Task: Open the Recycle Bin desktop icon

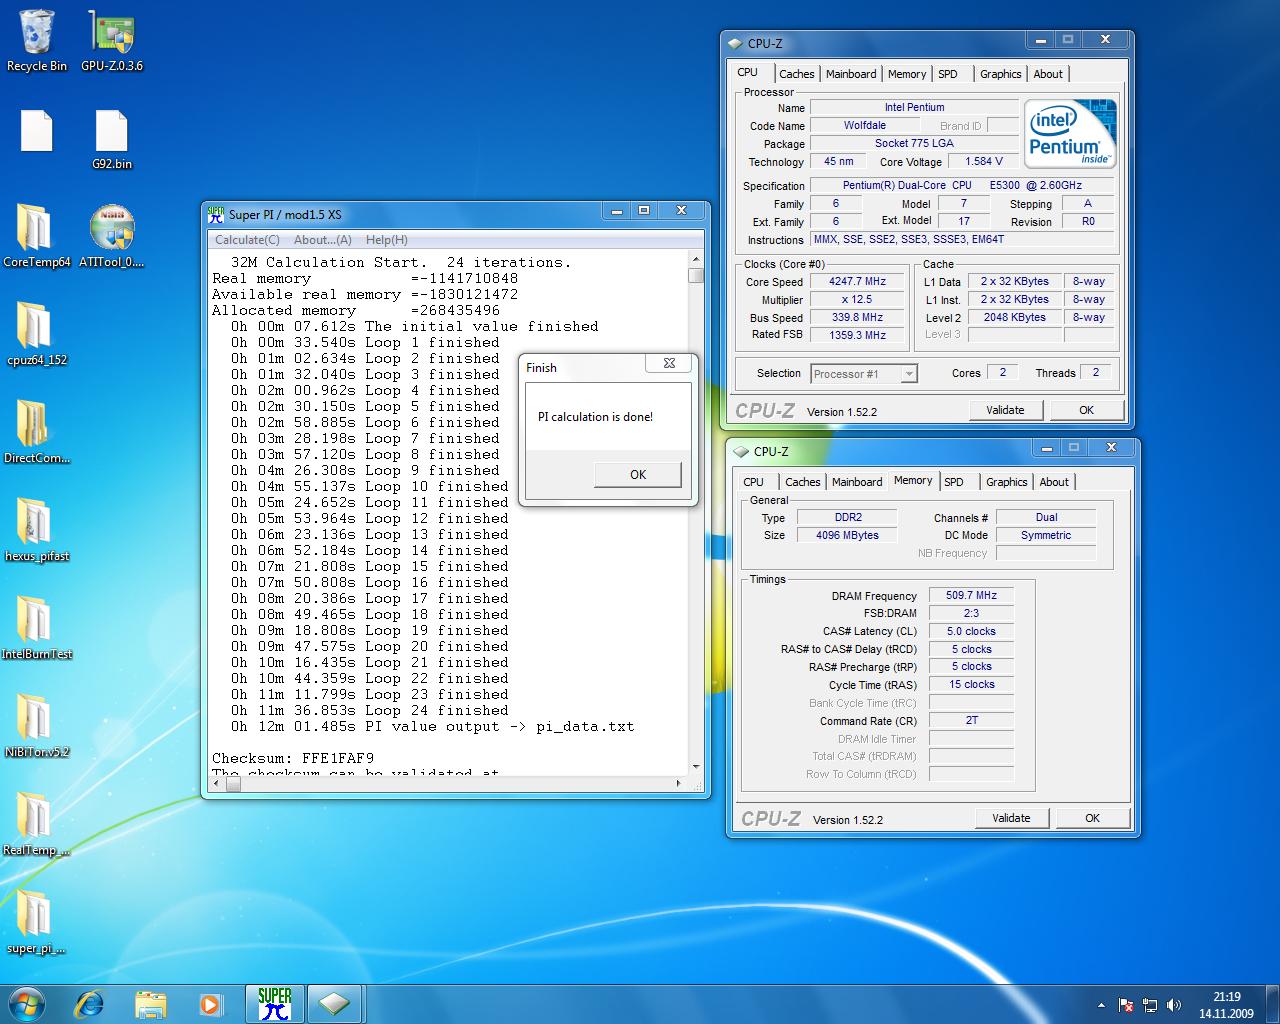Action: coord(37,40)
